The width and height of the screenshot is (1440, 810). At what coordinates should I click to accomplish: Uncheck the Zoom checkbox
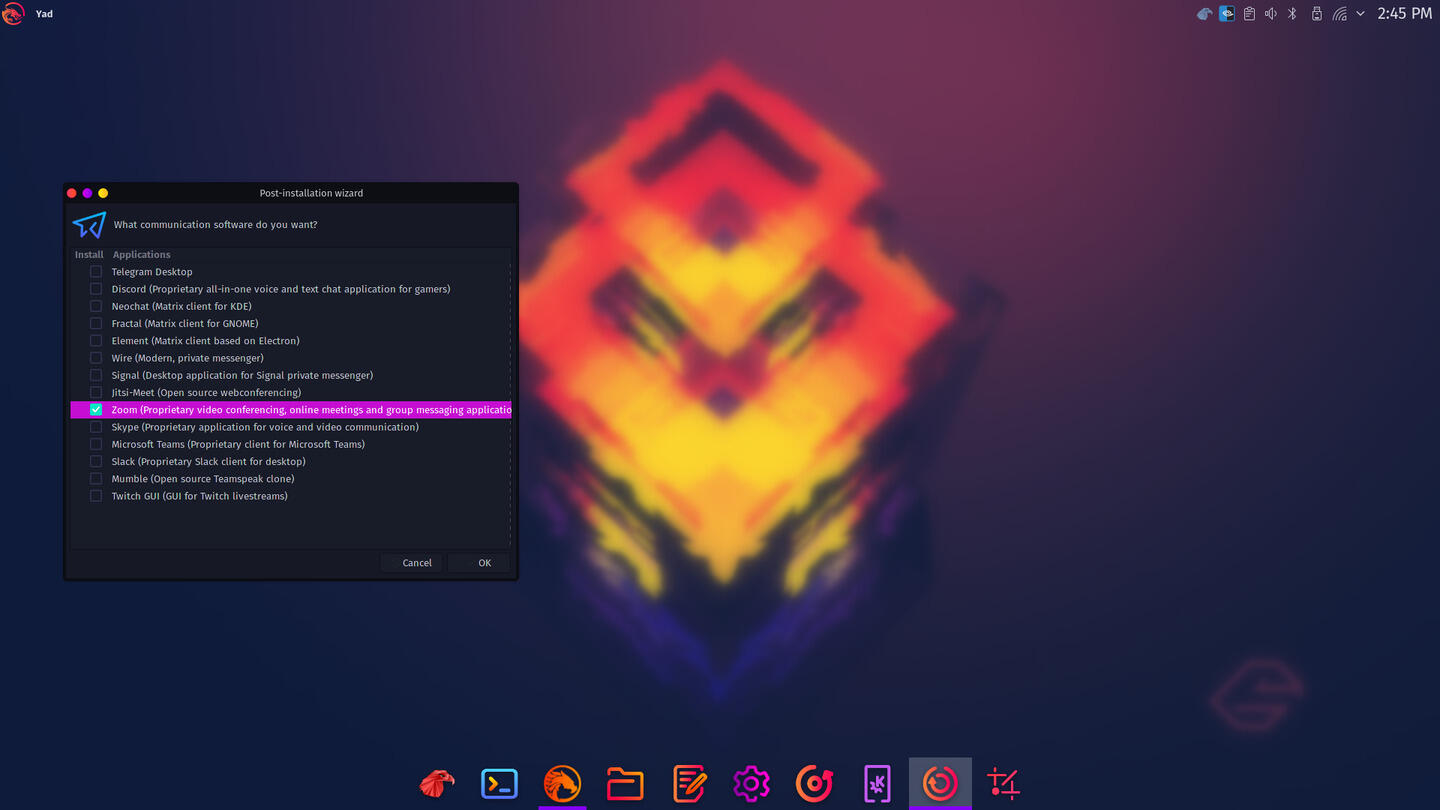[x=96, y=410]
